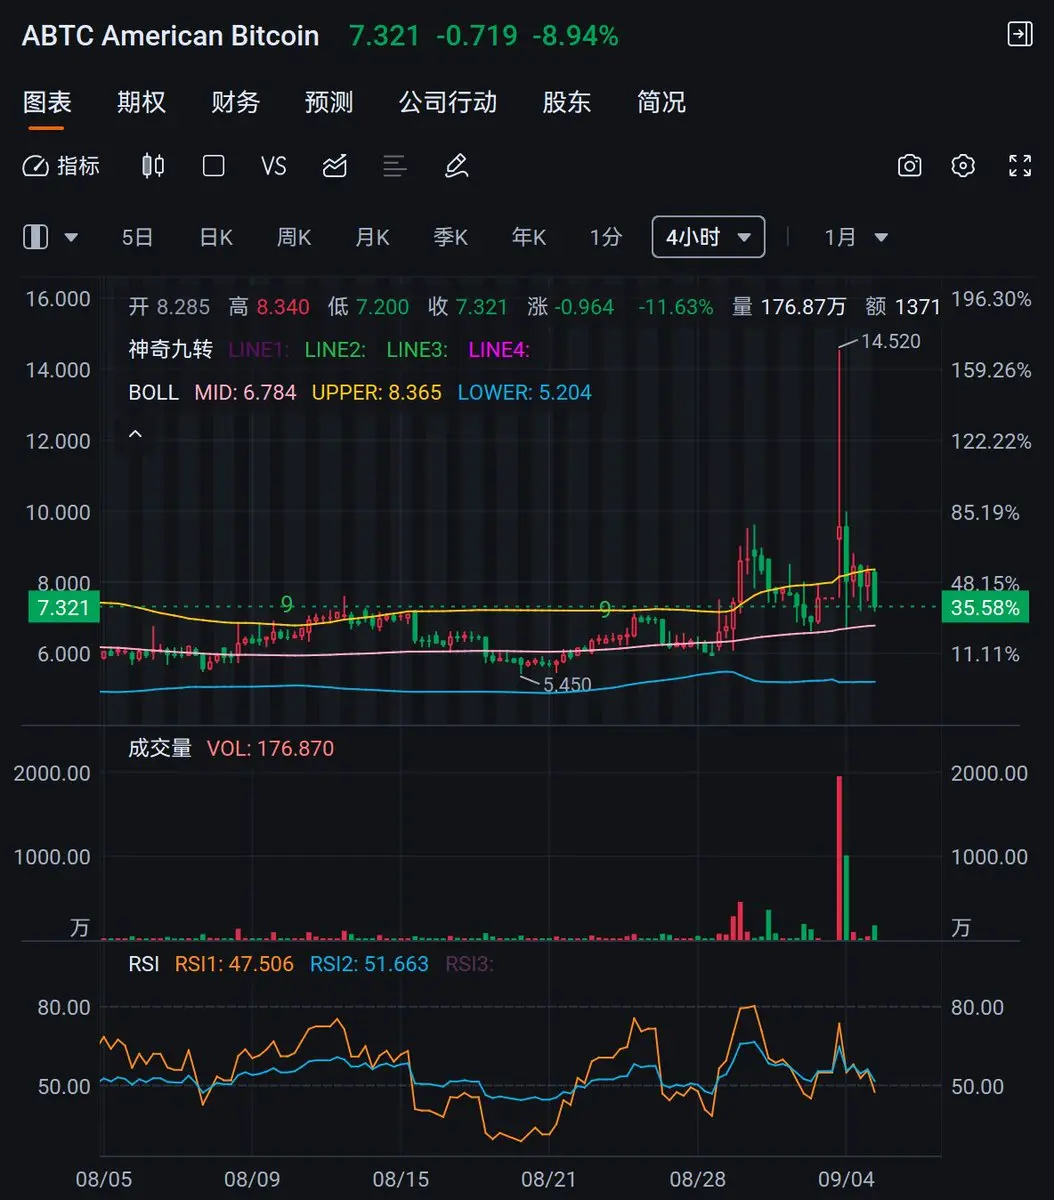Click the BOLL indicator label
Screen dimensions: 1054x1200
tap(154, 392)
